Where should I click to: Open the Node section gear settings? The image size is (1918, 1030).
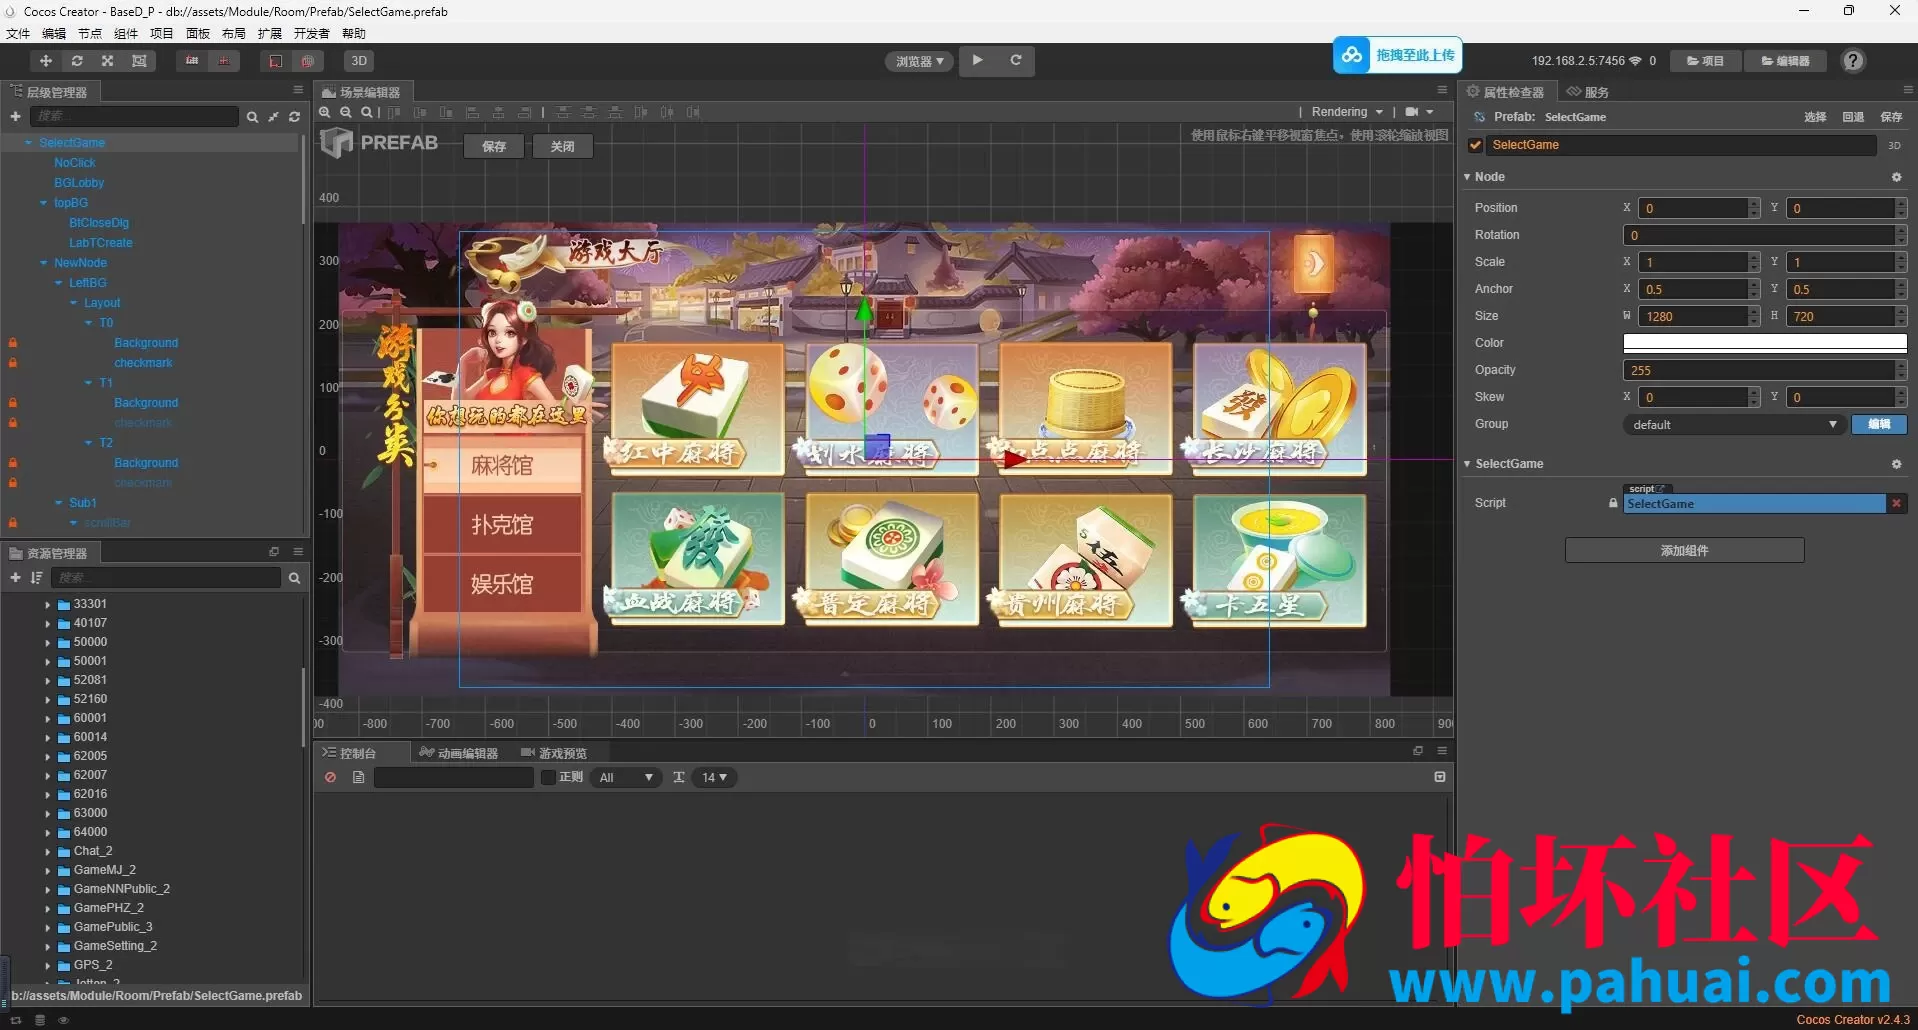click(x=1896, y=177)
